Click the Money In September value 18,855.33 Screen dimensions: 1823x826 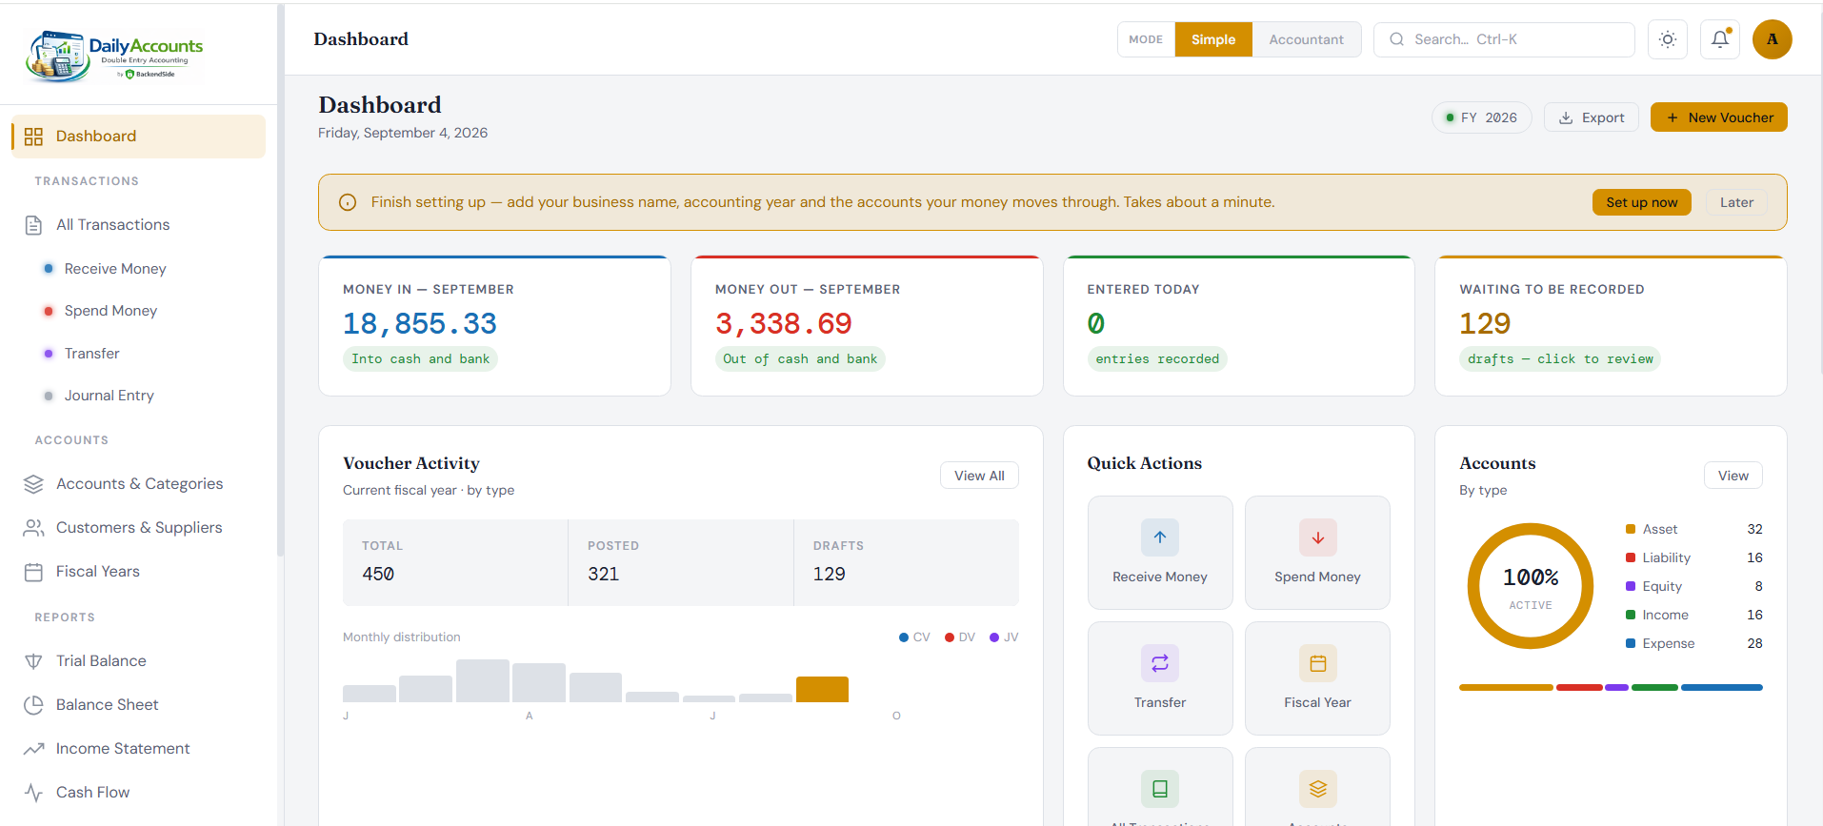tap(420, 324)
